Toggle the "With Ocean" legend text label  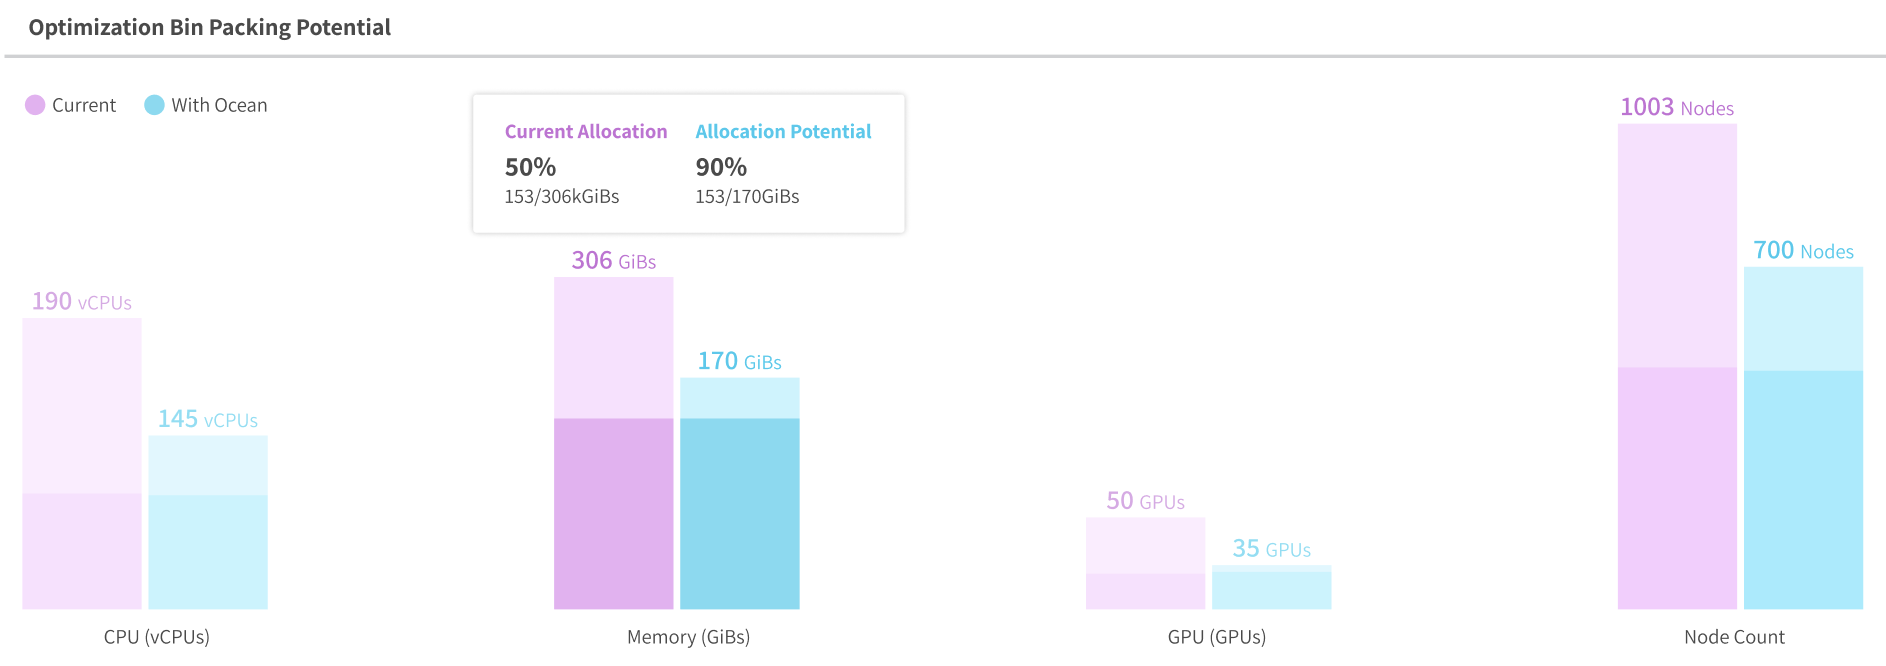219,105
